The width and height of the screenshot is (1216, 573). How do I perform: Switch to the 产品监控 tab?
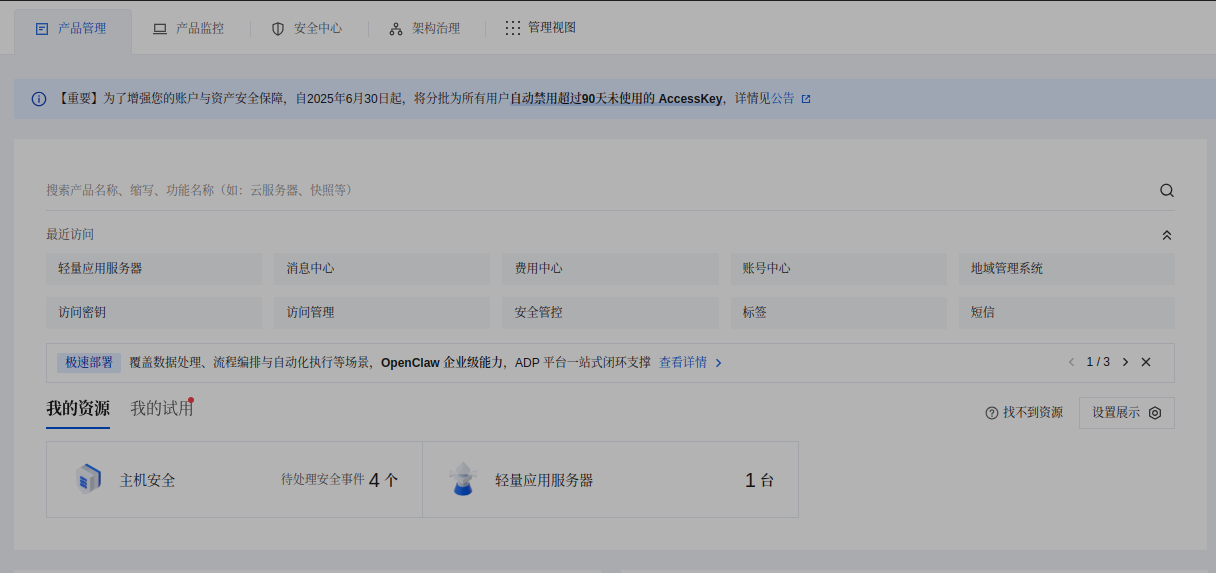(188, 29)
